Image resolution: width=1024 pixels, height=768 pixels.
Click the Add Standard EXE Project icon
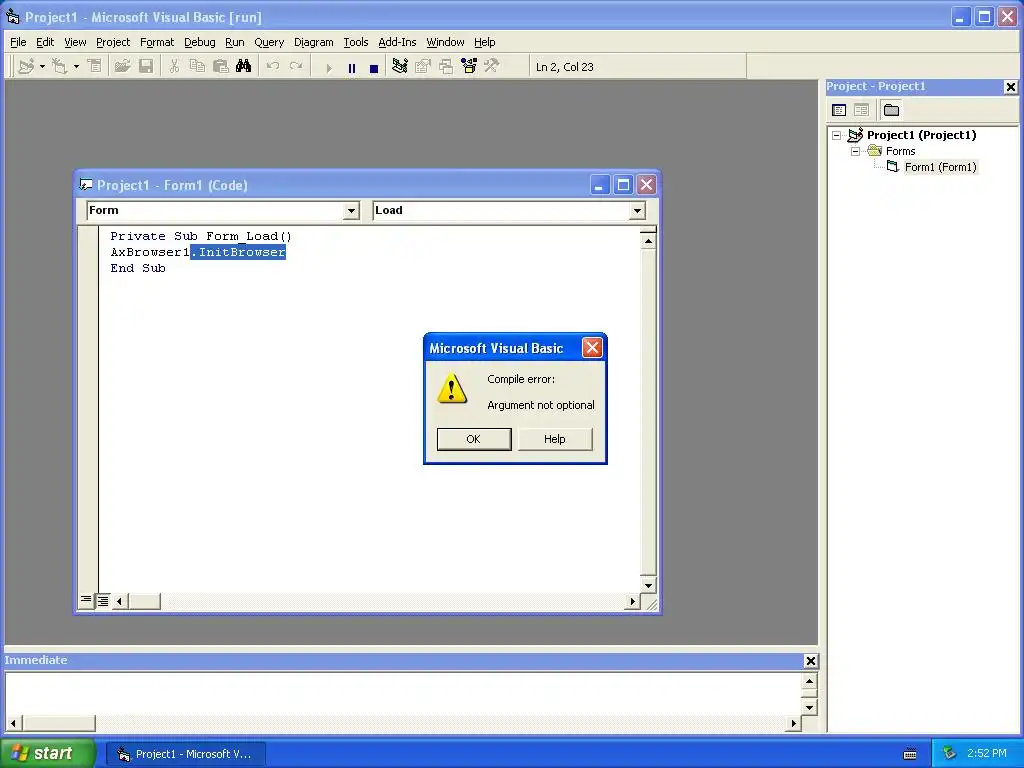pos(26,67)
